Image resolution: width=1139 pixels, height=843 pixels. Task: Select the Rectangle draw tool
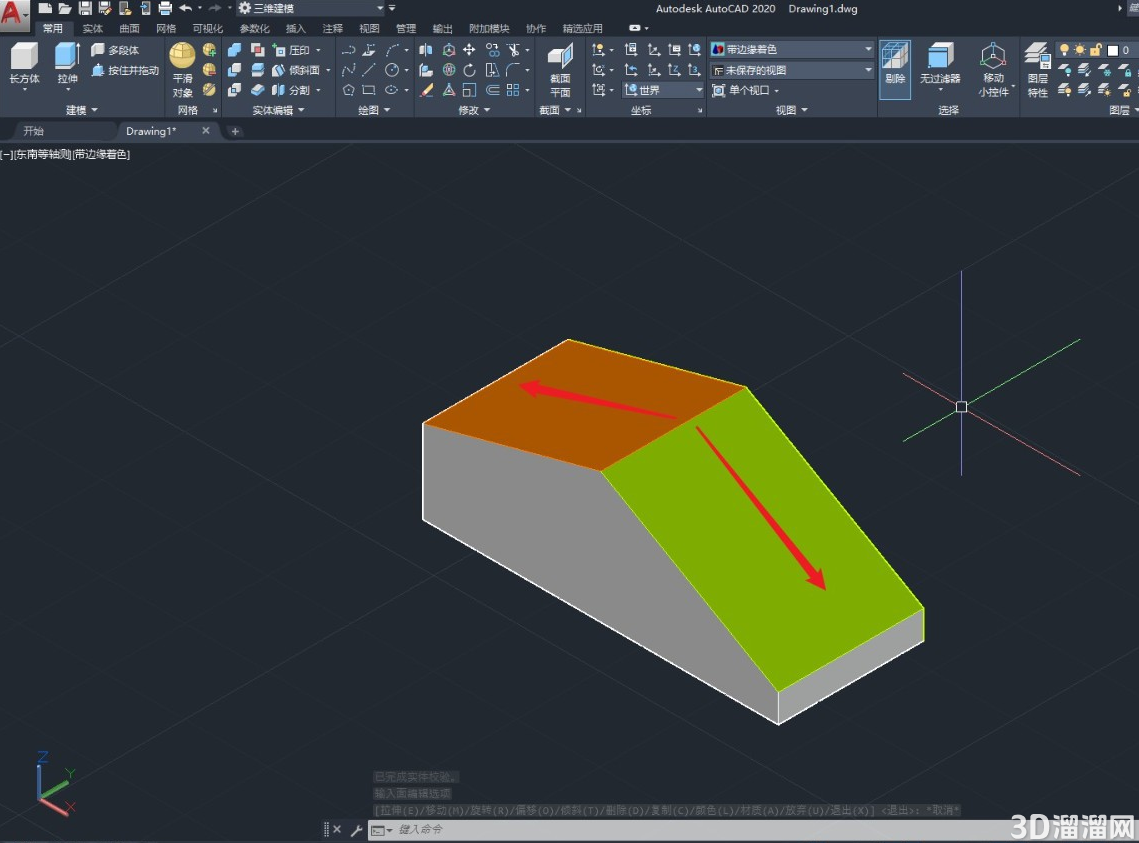(369, 90)
